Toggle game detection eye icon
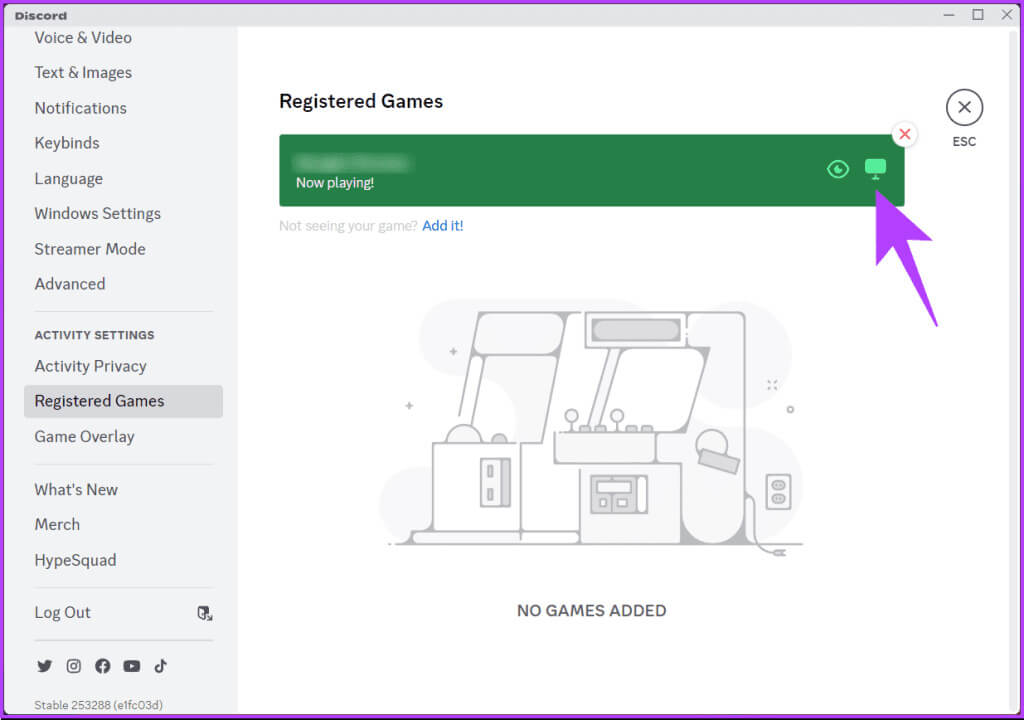Image resolution: width=1024 pixels, height=720 pixels. [838, 169]
